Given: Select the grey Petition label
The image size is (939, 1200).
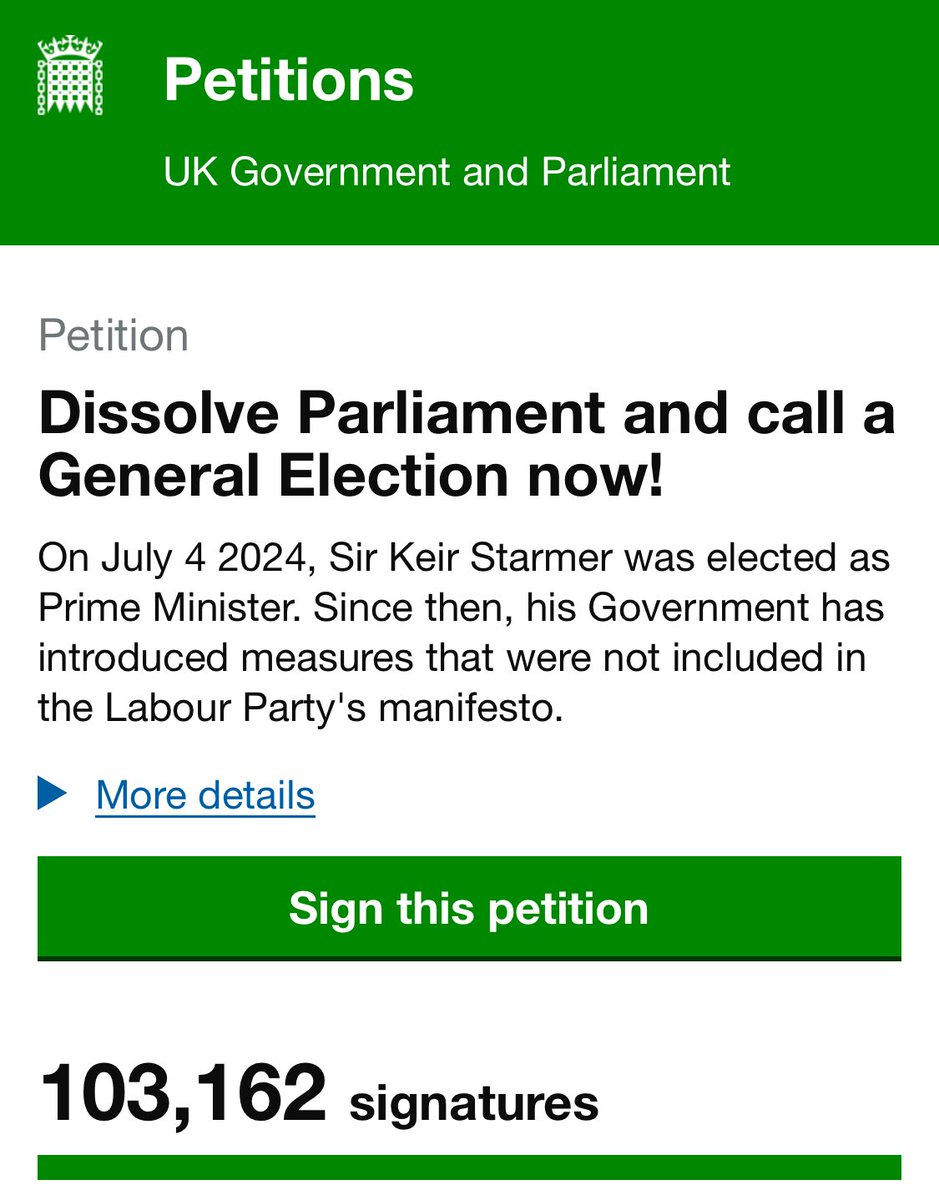Looking at the screenshot, I should pos(113,336).
